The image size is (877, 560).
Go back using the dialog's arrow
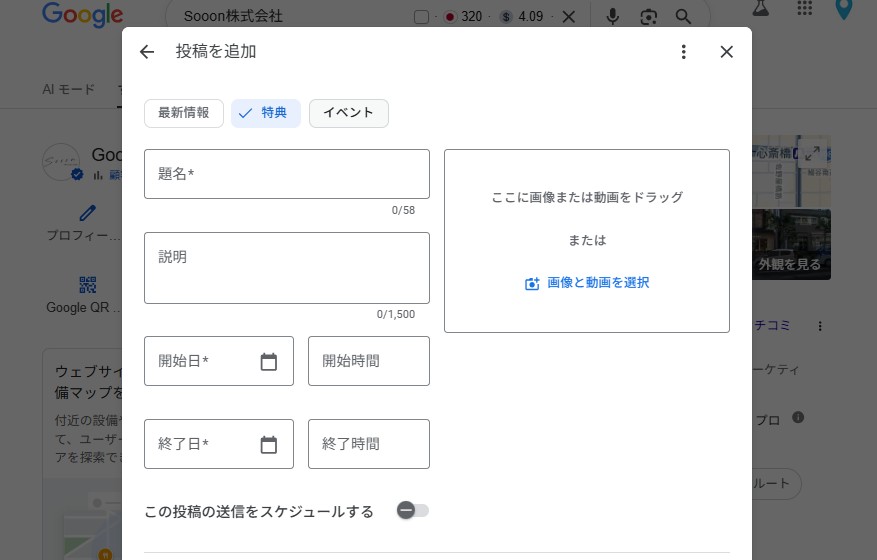[147, 52]
